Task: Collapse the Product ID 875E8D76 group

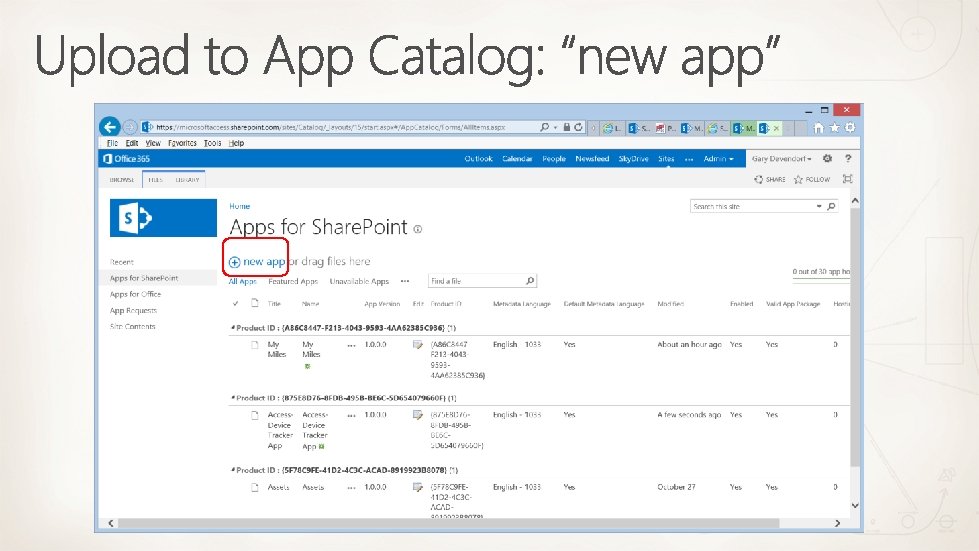Action: tap(233, 398)
